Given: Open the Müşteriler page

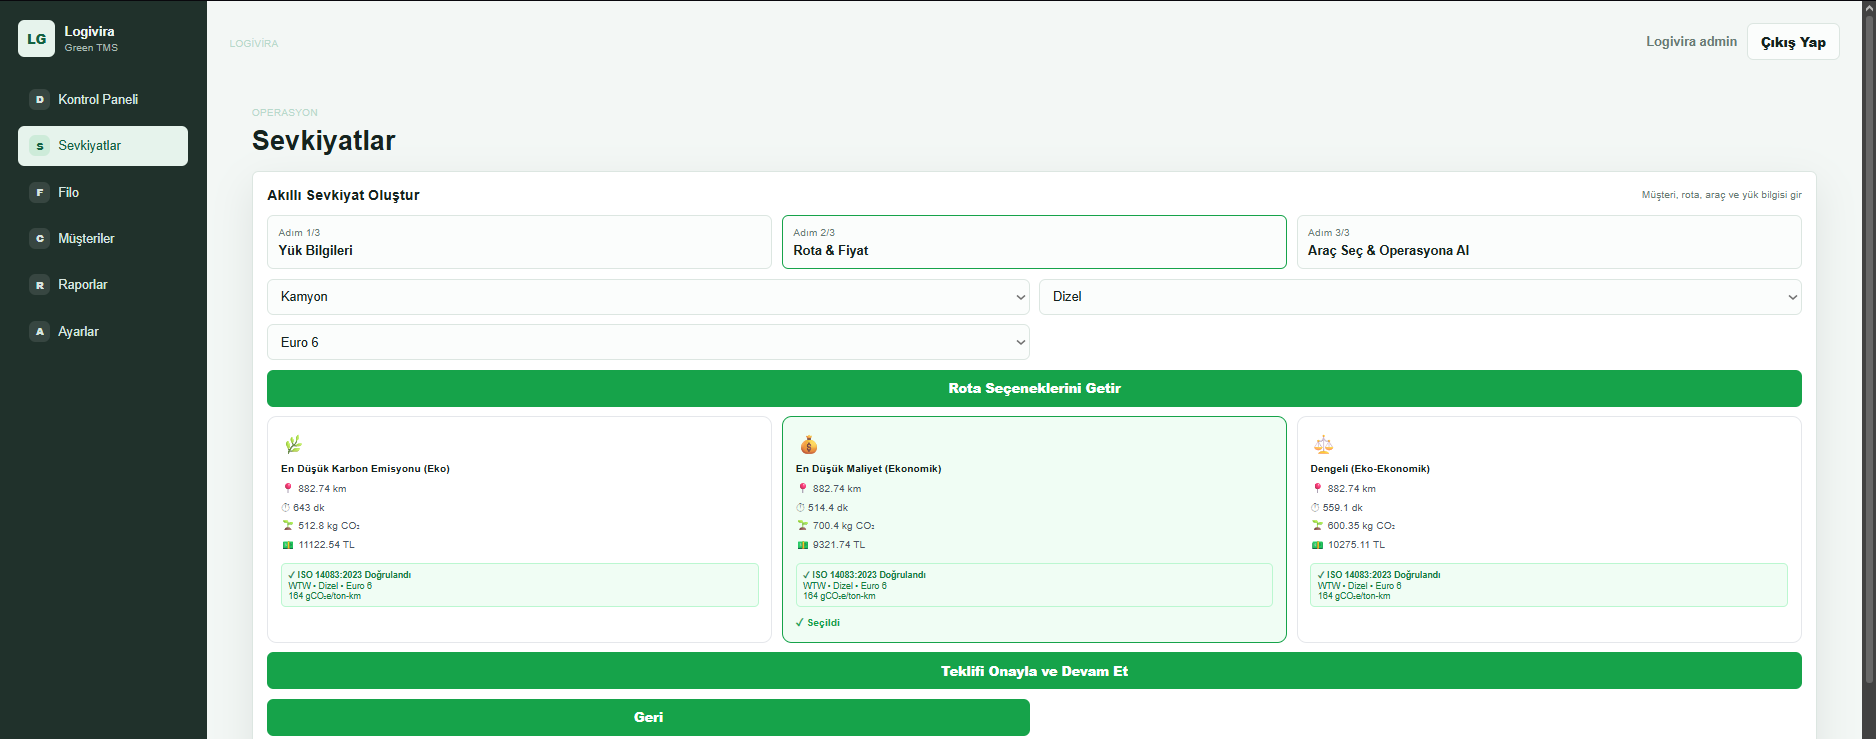Looking at the screenshot, I should click(x=103, y=238).
